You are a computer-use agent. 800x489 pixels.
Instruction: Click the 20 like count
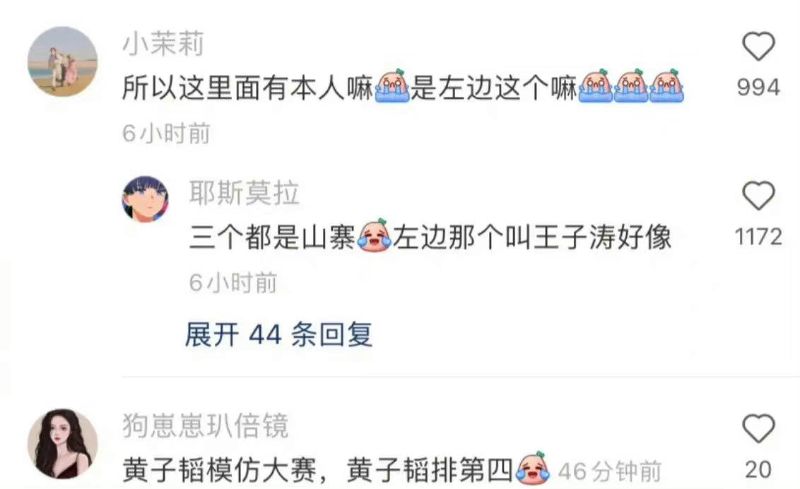[758, 470]
